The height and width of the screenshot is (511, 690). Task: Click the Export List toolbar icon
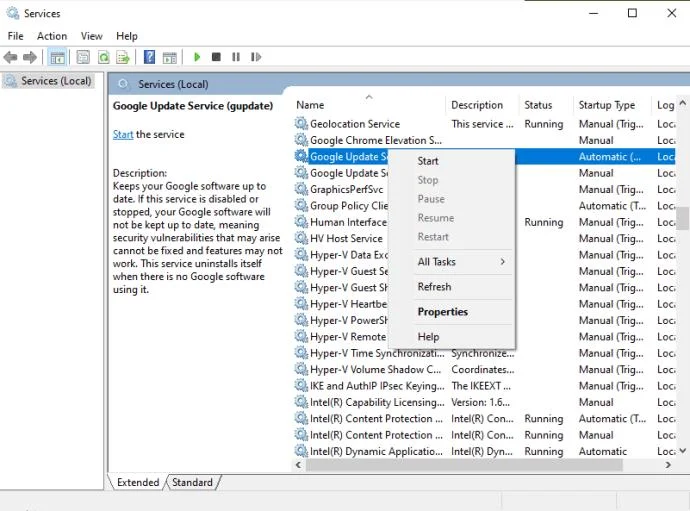[x=123, y=57]
